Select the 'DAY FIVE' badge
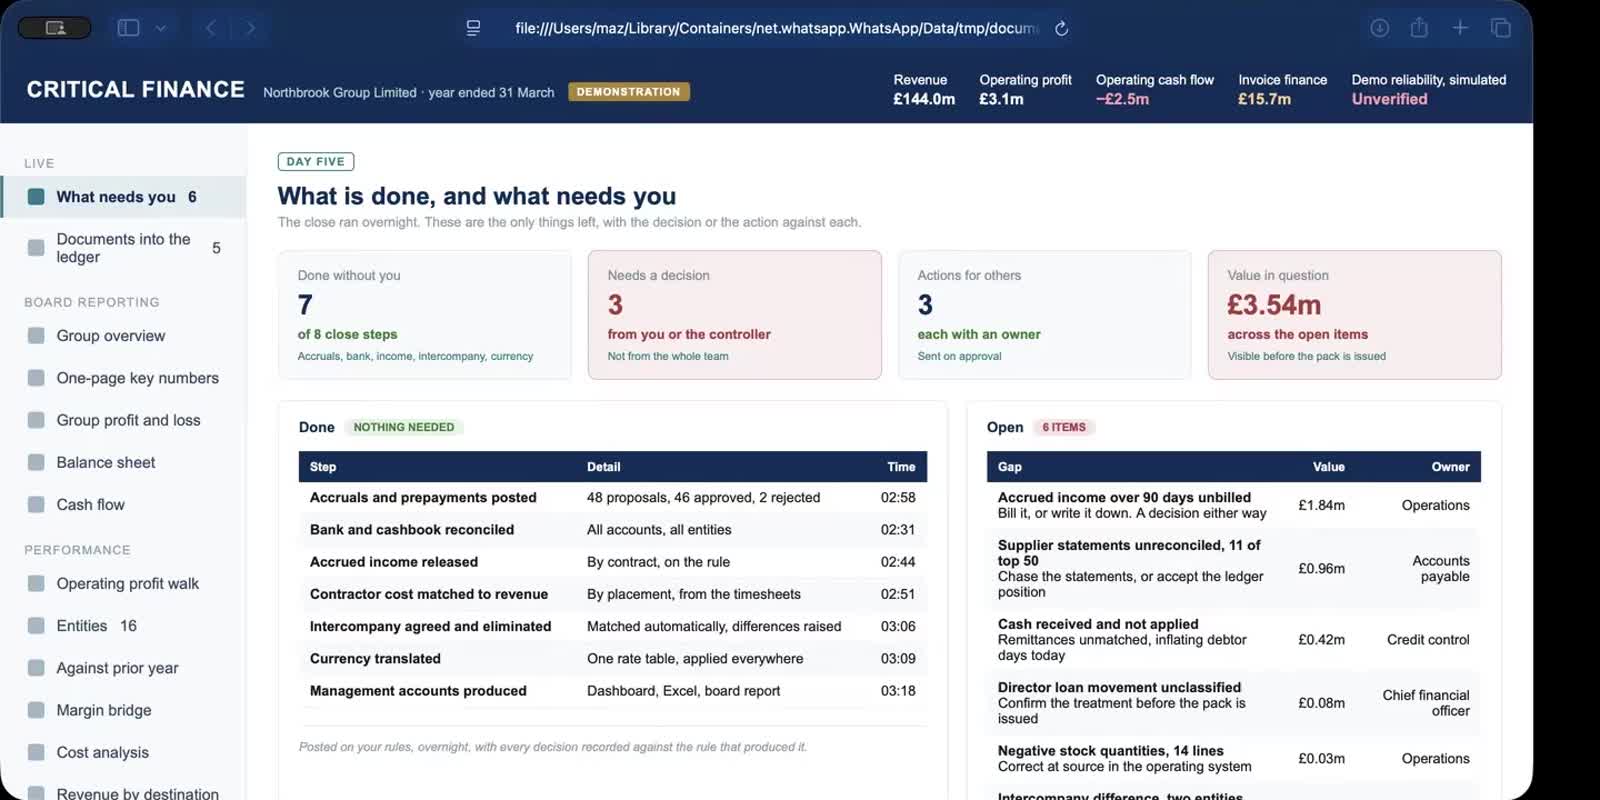1600x800 pixels. 316,161
